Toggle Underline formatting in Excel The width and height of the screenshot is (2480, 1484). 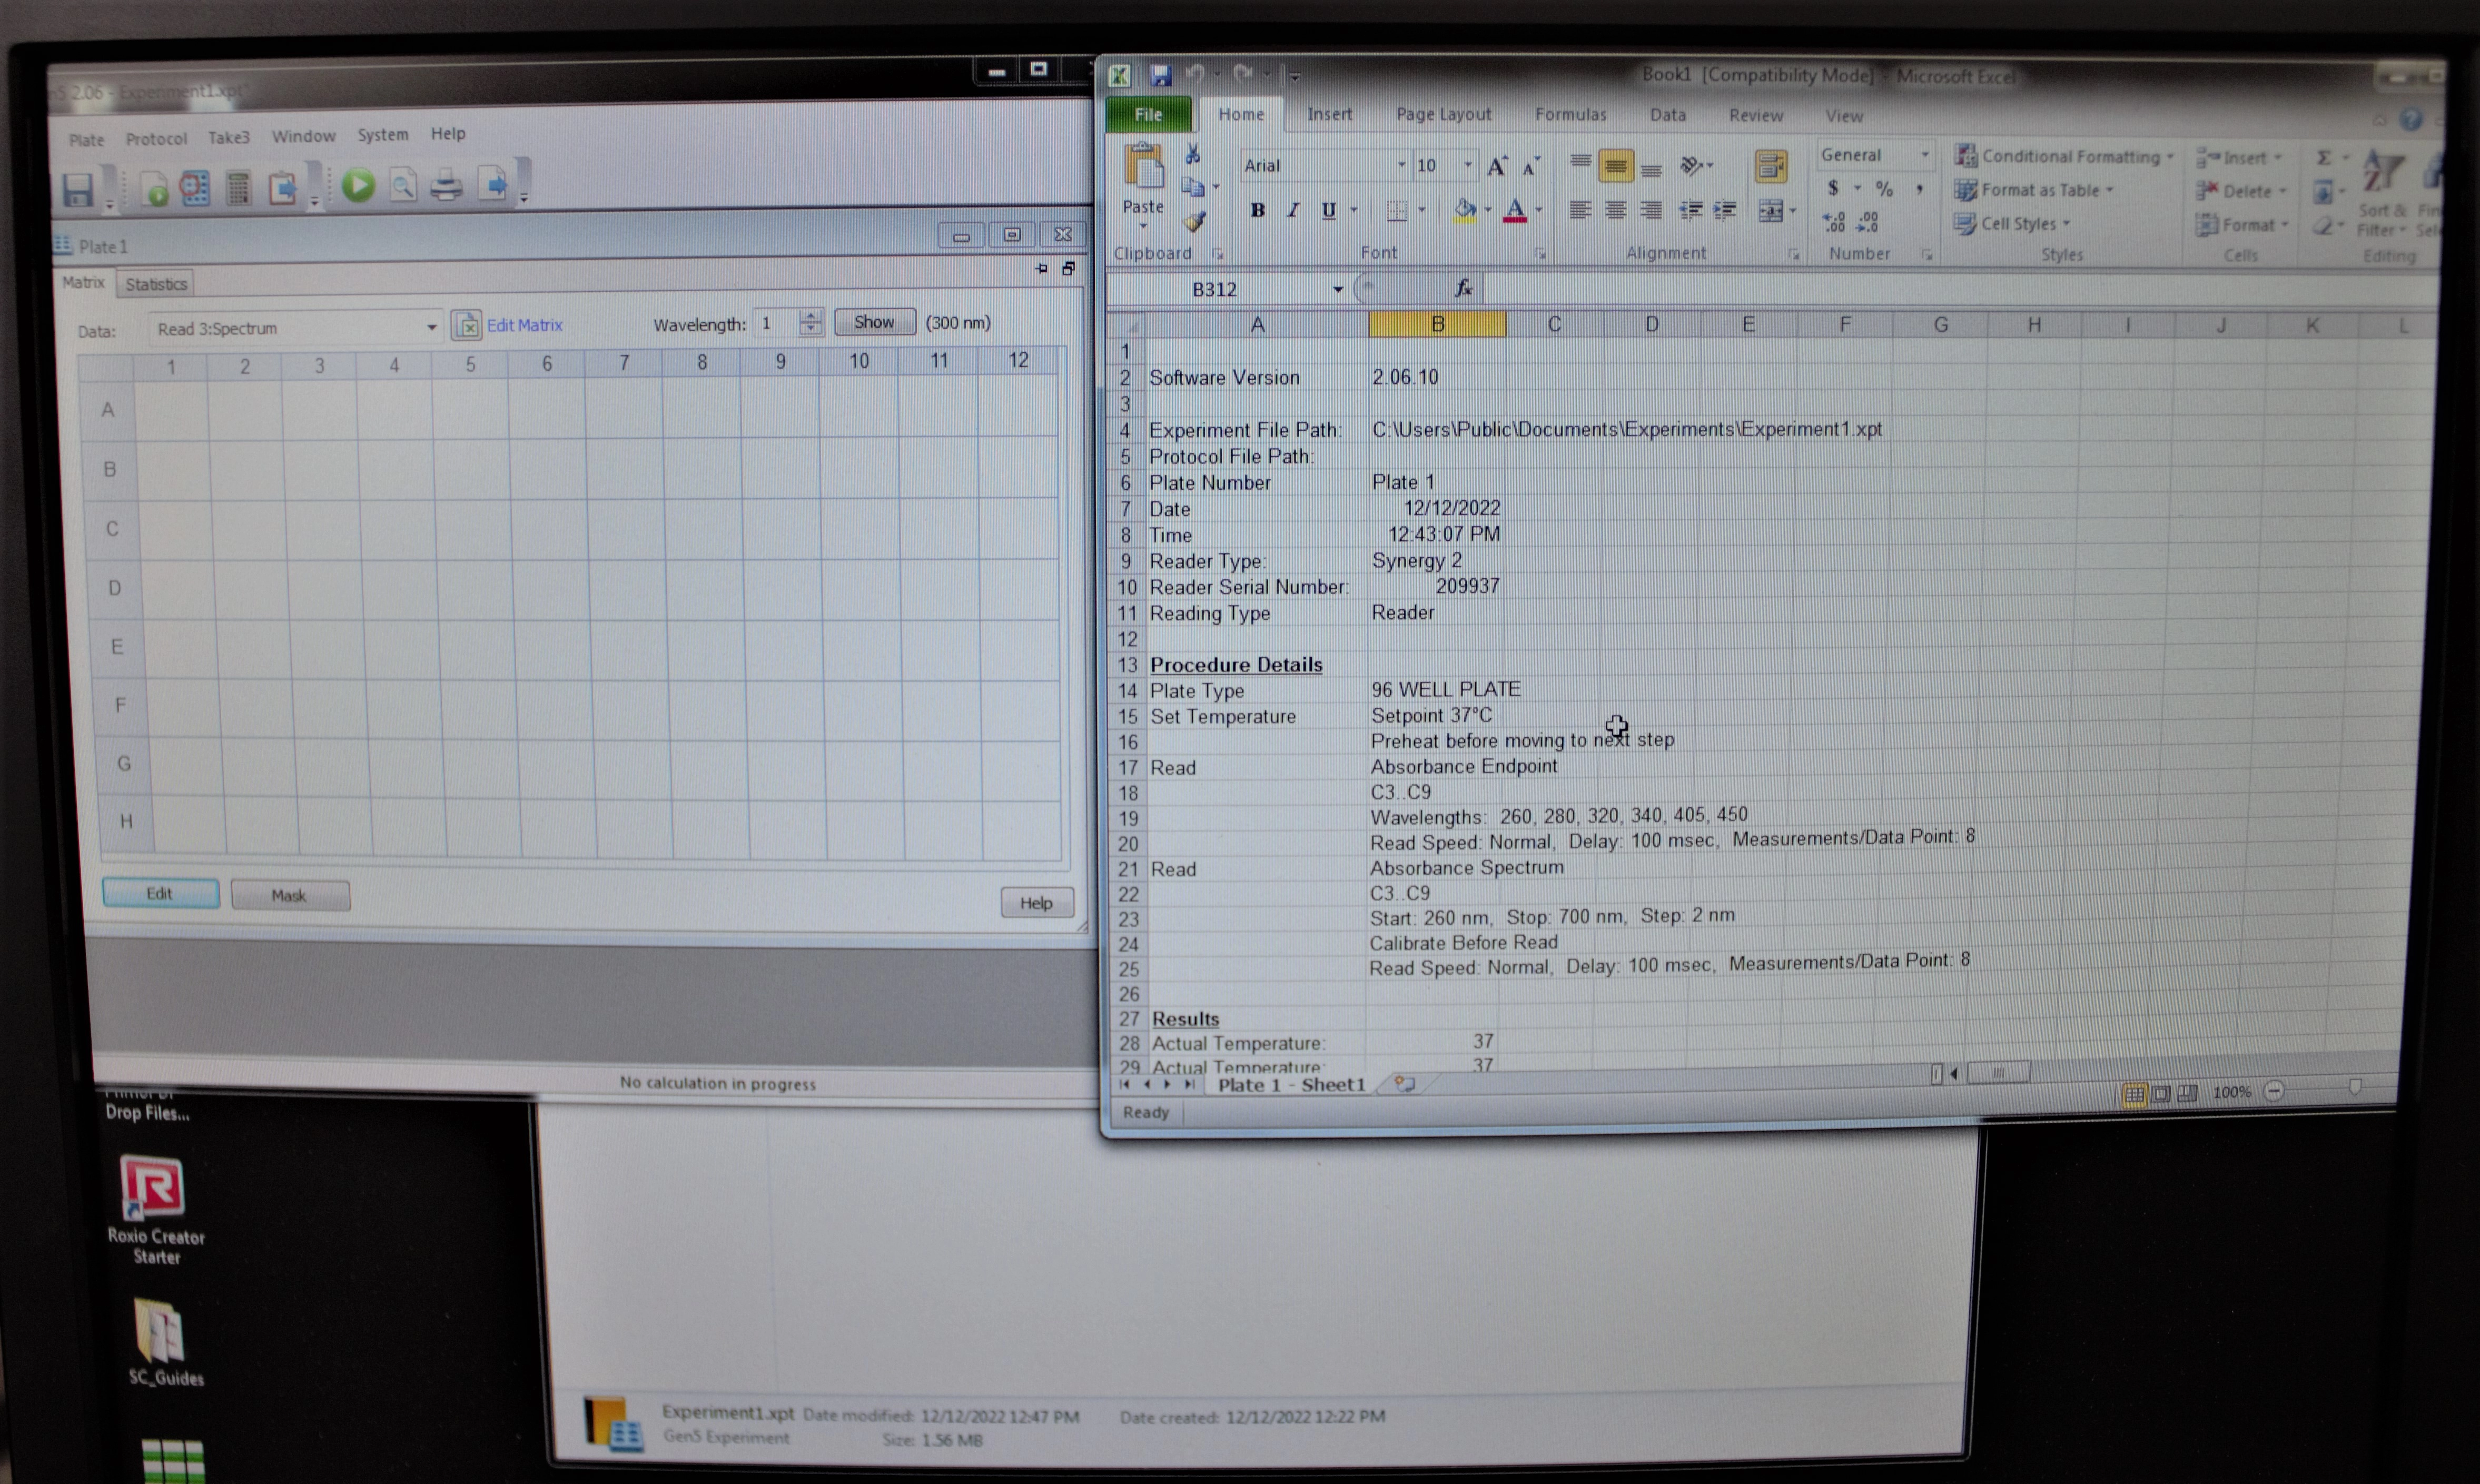1328,210
